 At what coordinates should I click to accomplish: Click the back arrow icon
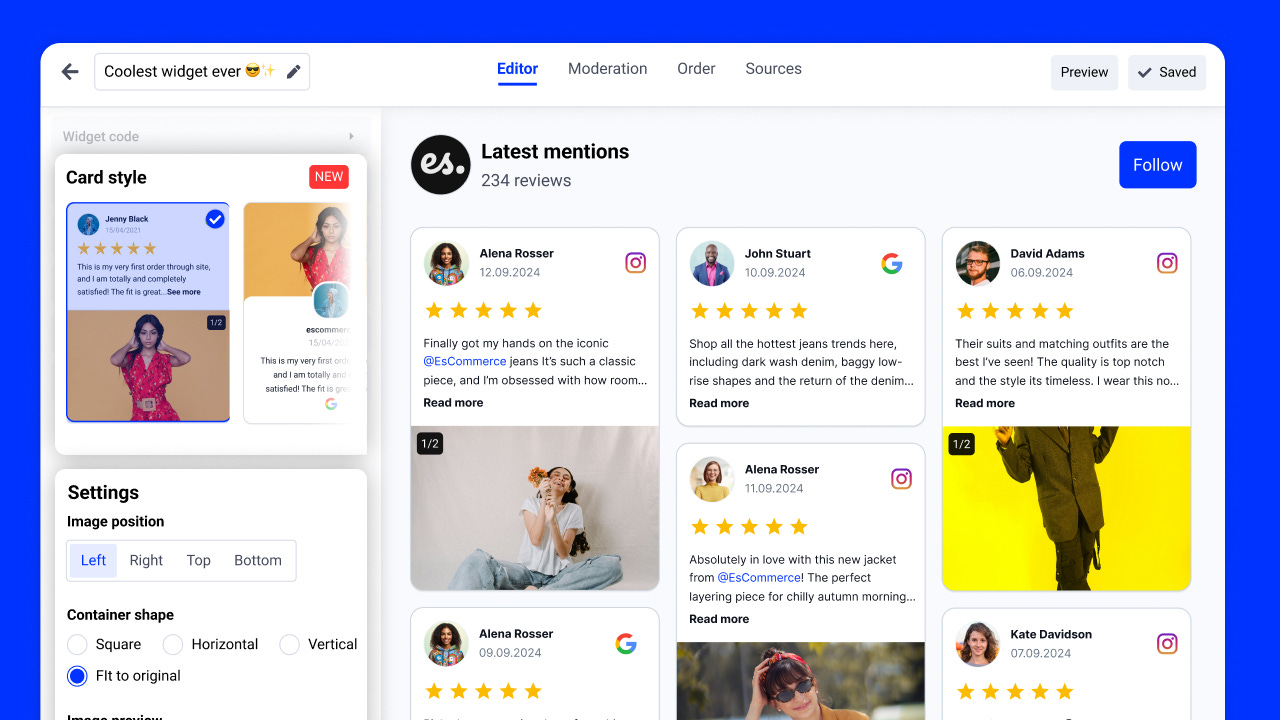[70, 72]
